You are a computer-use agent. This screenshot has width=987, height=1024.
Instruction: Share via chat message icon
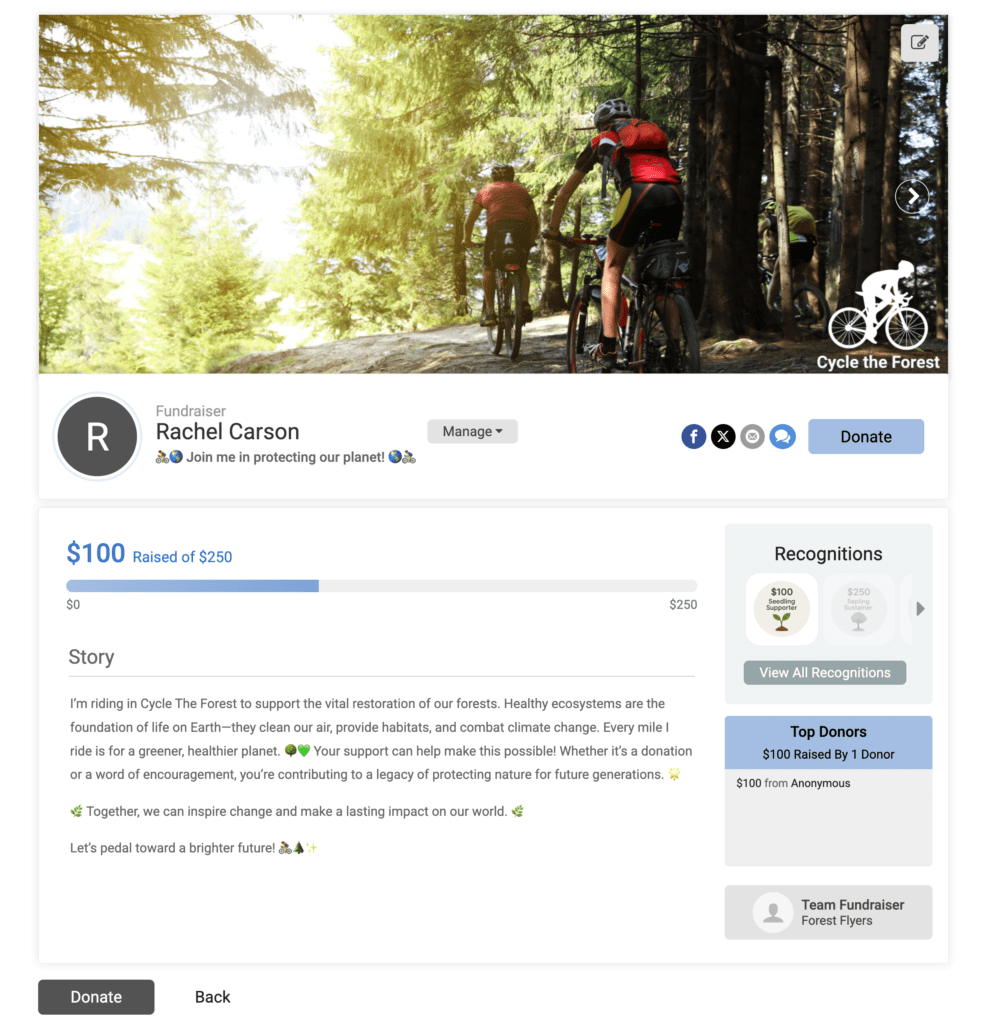(783, 436)
